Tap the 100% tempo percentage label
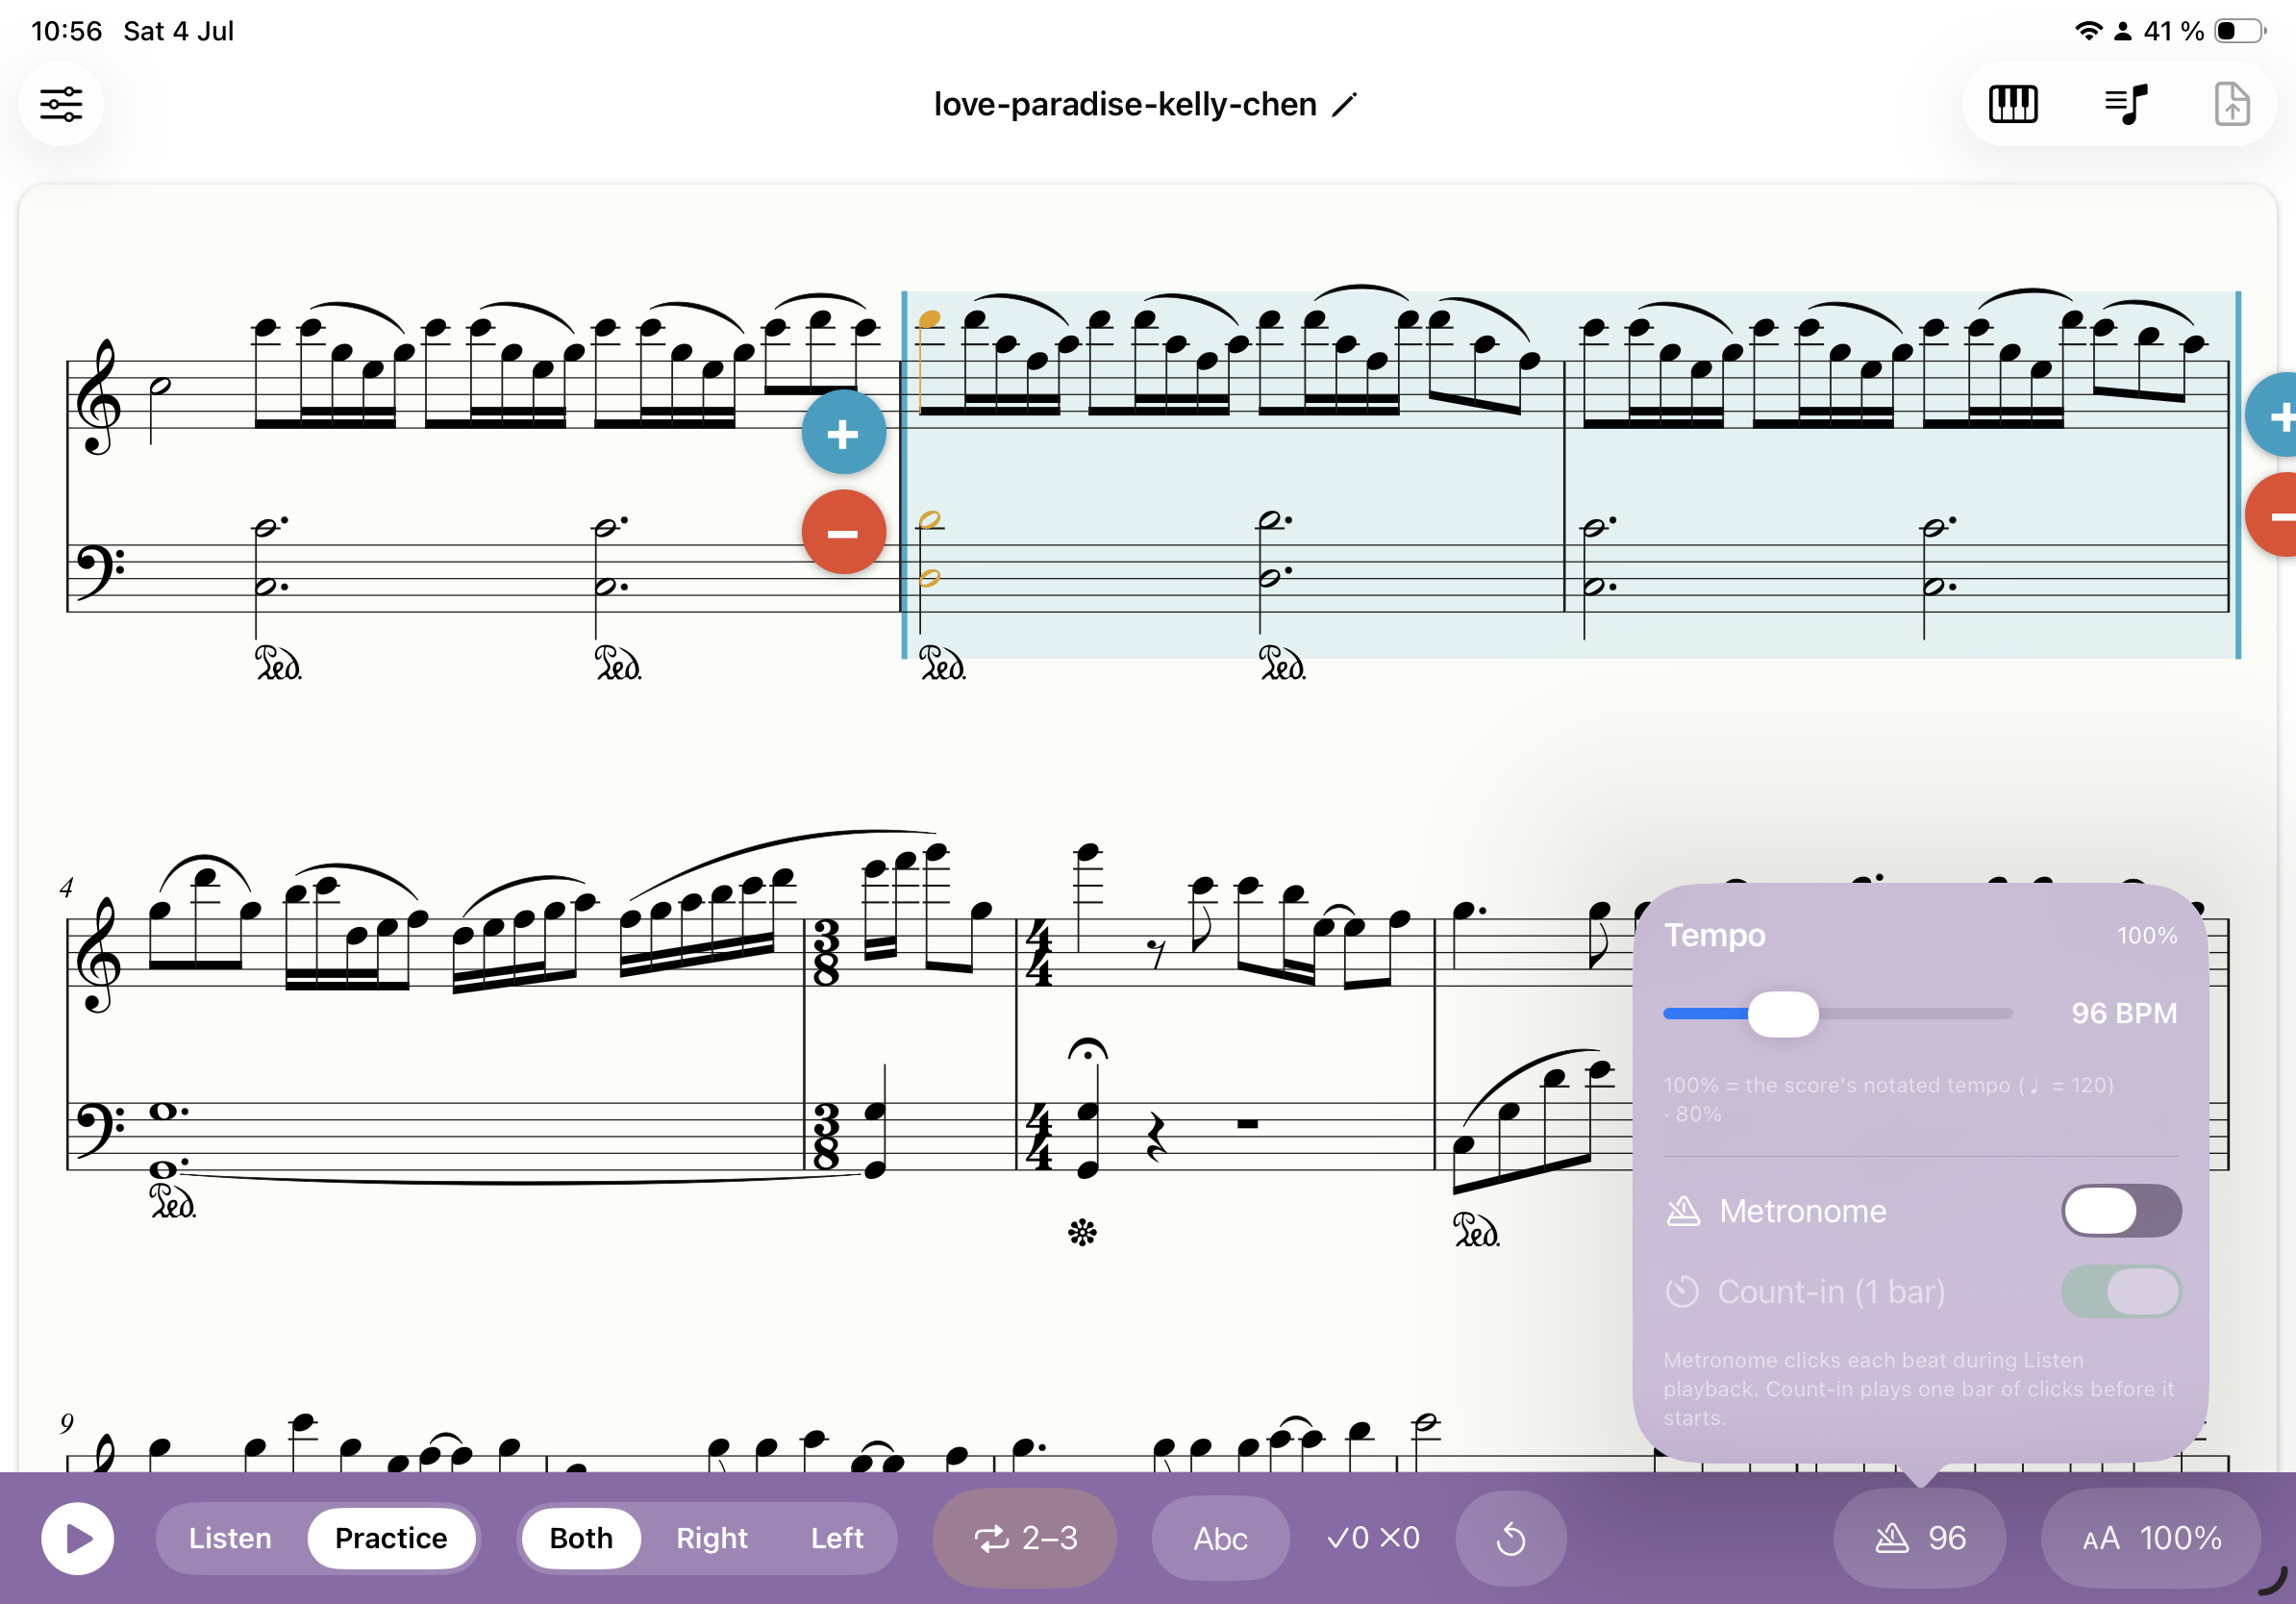The height and width of the screenshot is (1604, 2296). (2147, 935)
